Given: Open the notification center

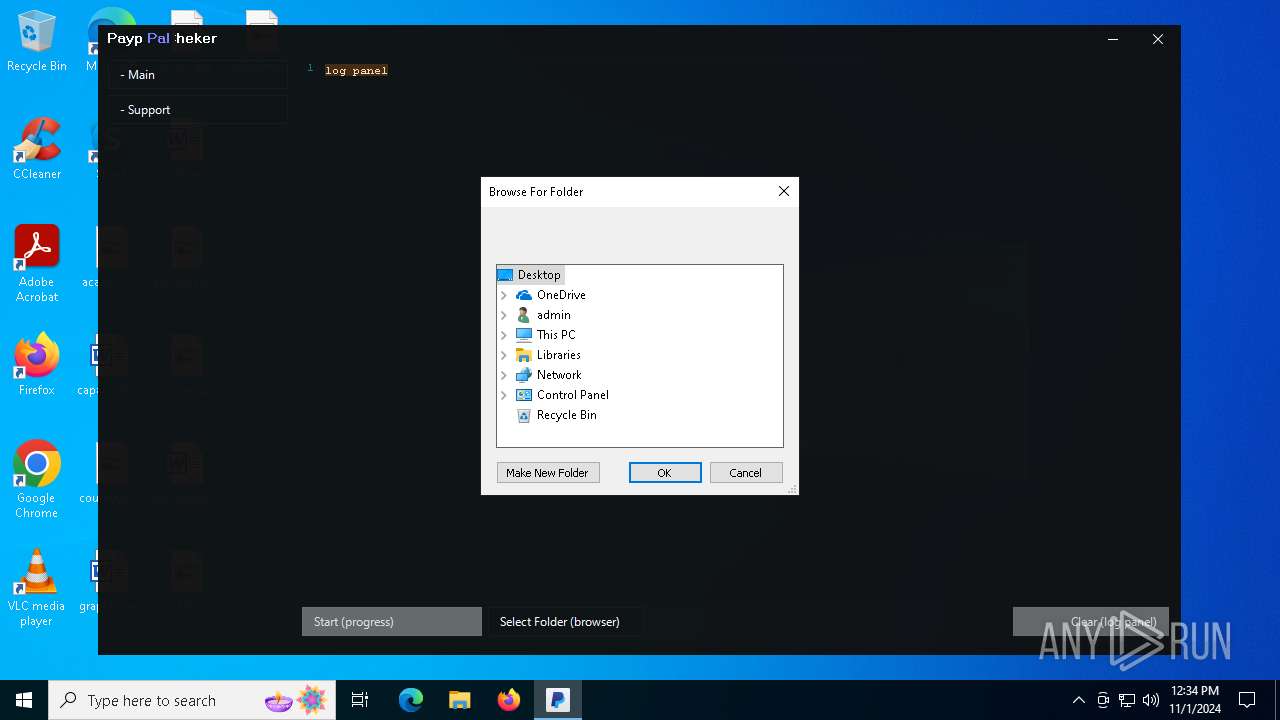Looking at the screenshot, I should click(x=1247, y=700).
